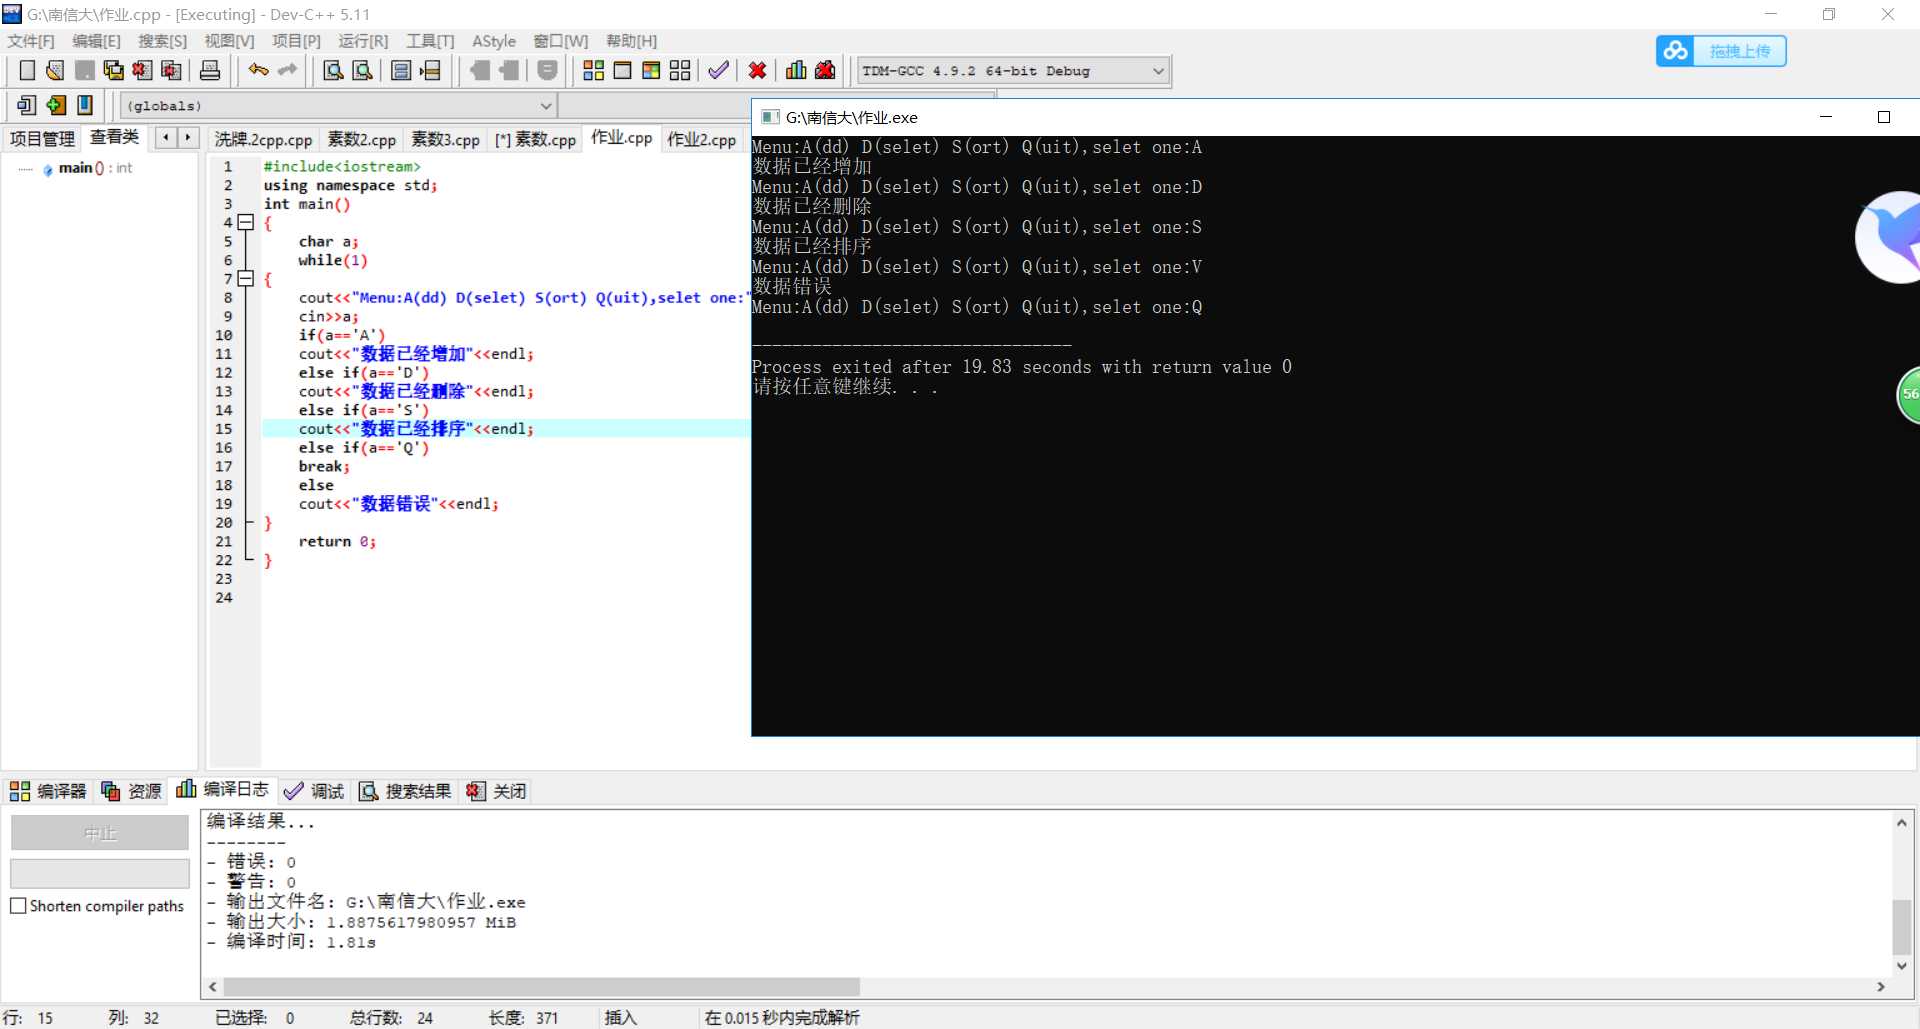Click the New file toolbar icon

point(27,70)
